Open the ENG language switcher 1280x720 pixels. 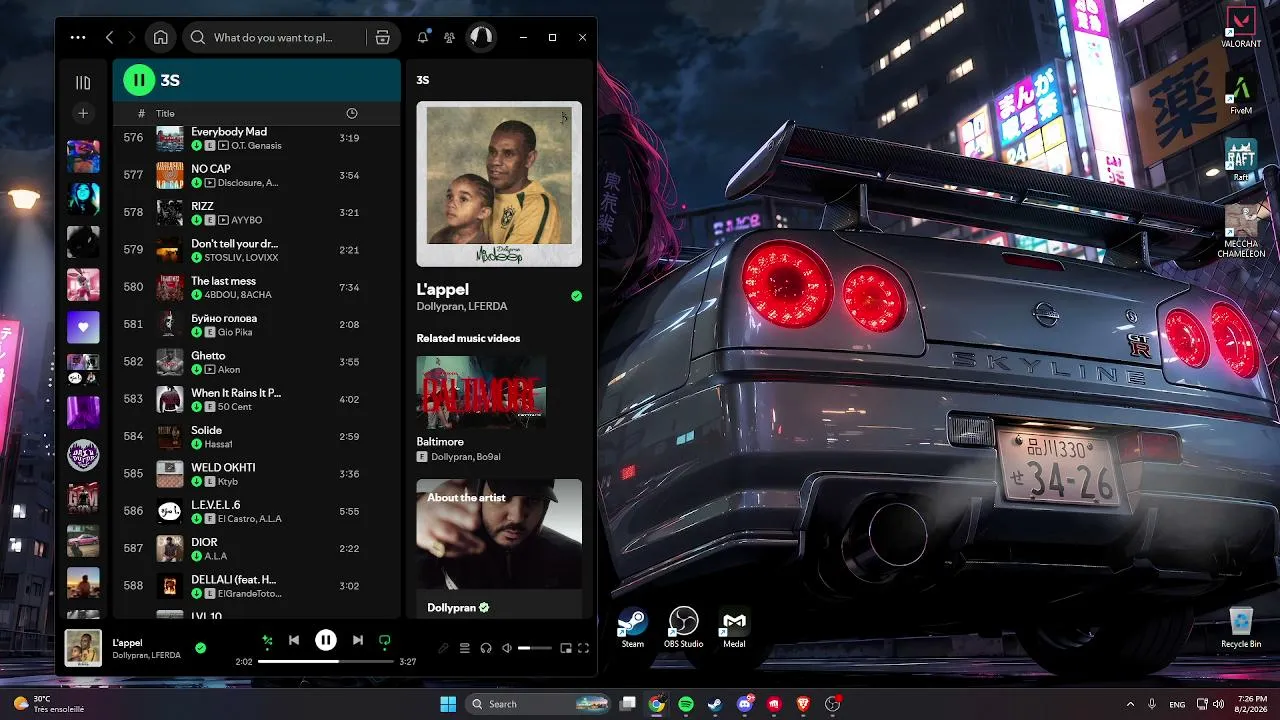tap(1177, 704)
